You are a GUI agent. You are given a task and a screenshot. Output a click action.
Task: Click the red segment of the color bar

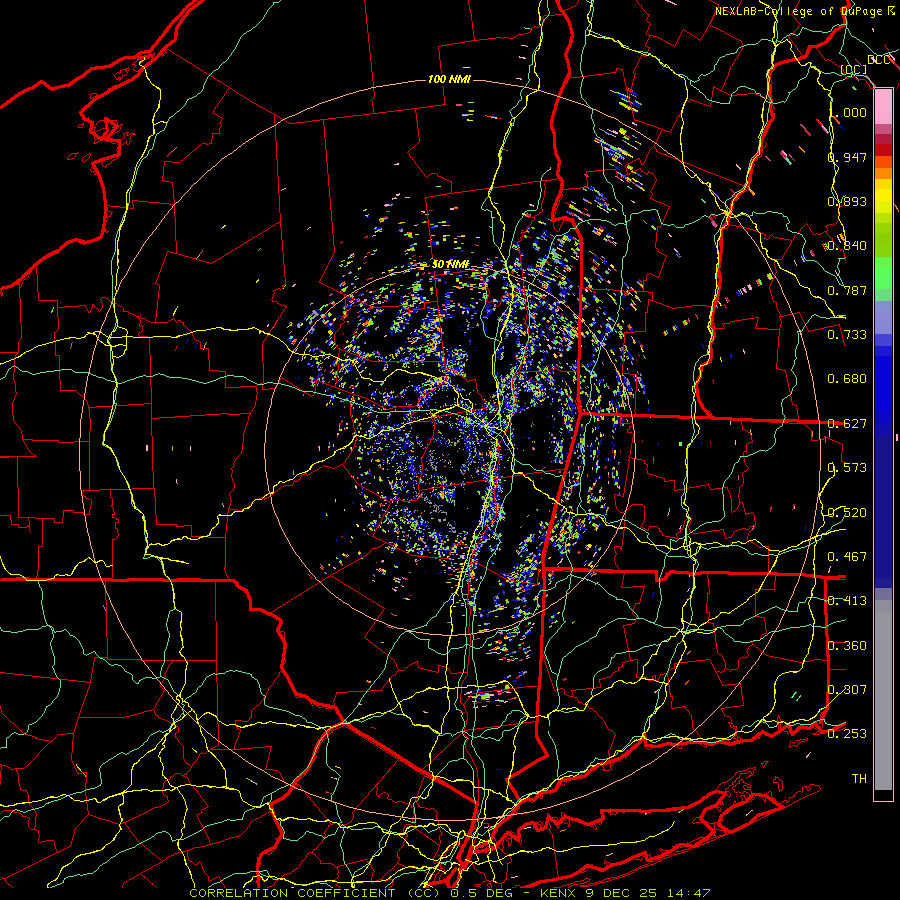[883, 149]
